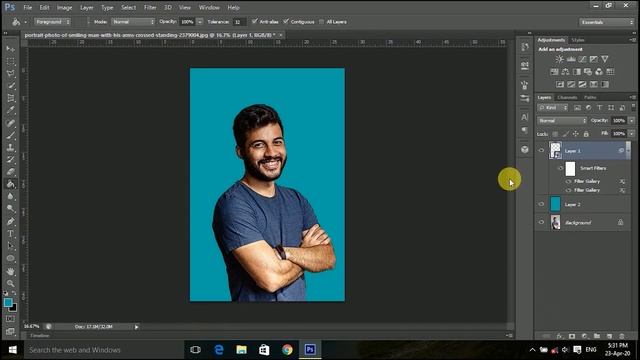Viewport: 640px width, 360px height.
Task: Add a Channel Mixer adjustment
Action: [599, 72]
